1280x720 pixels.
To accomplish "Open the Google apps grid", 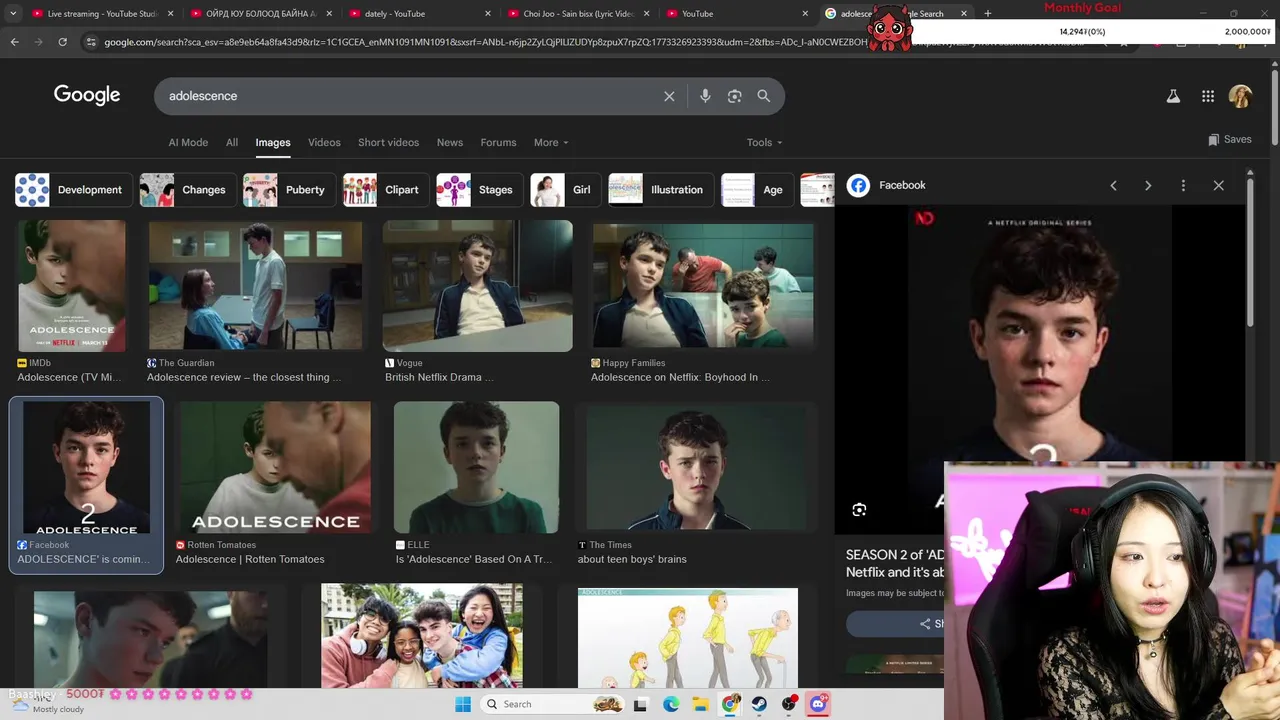I will 1208,96.
